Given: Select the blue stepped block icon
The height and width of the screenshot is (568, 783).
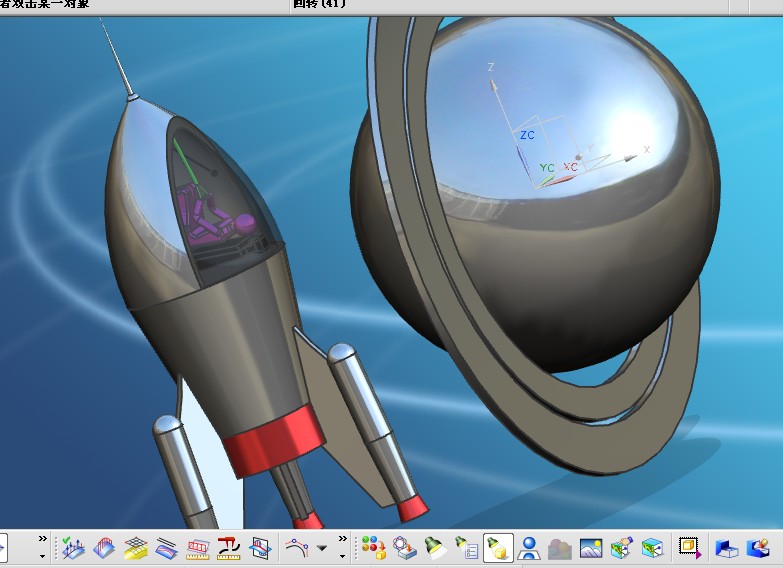Looking at the screenshot, I should pos(727,549).
